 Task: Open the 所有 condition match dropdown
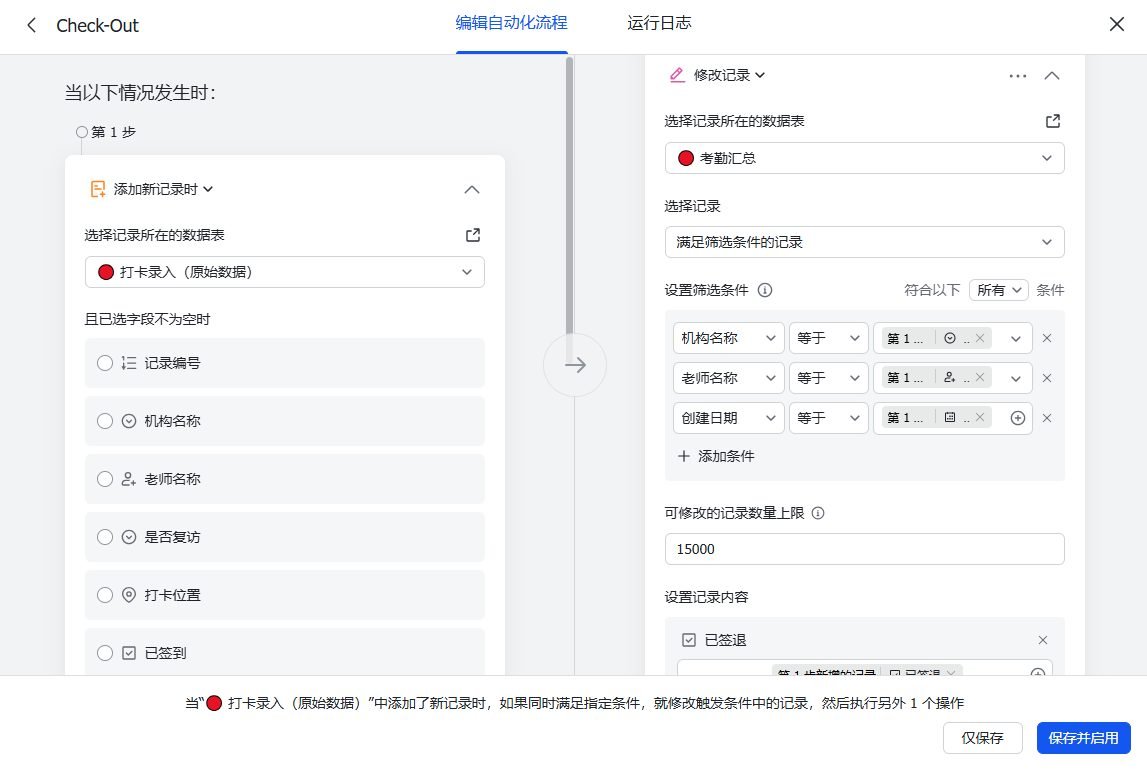[x=999, y=290]
